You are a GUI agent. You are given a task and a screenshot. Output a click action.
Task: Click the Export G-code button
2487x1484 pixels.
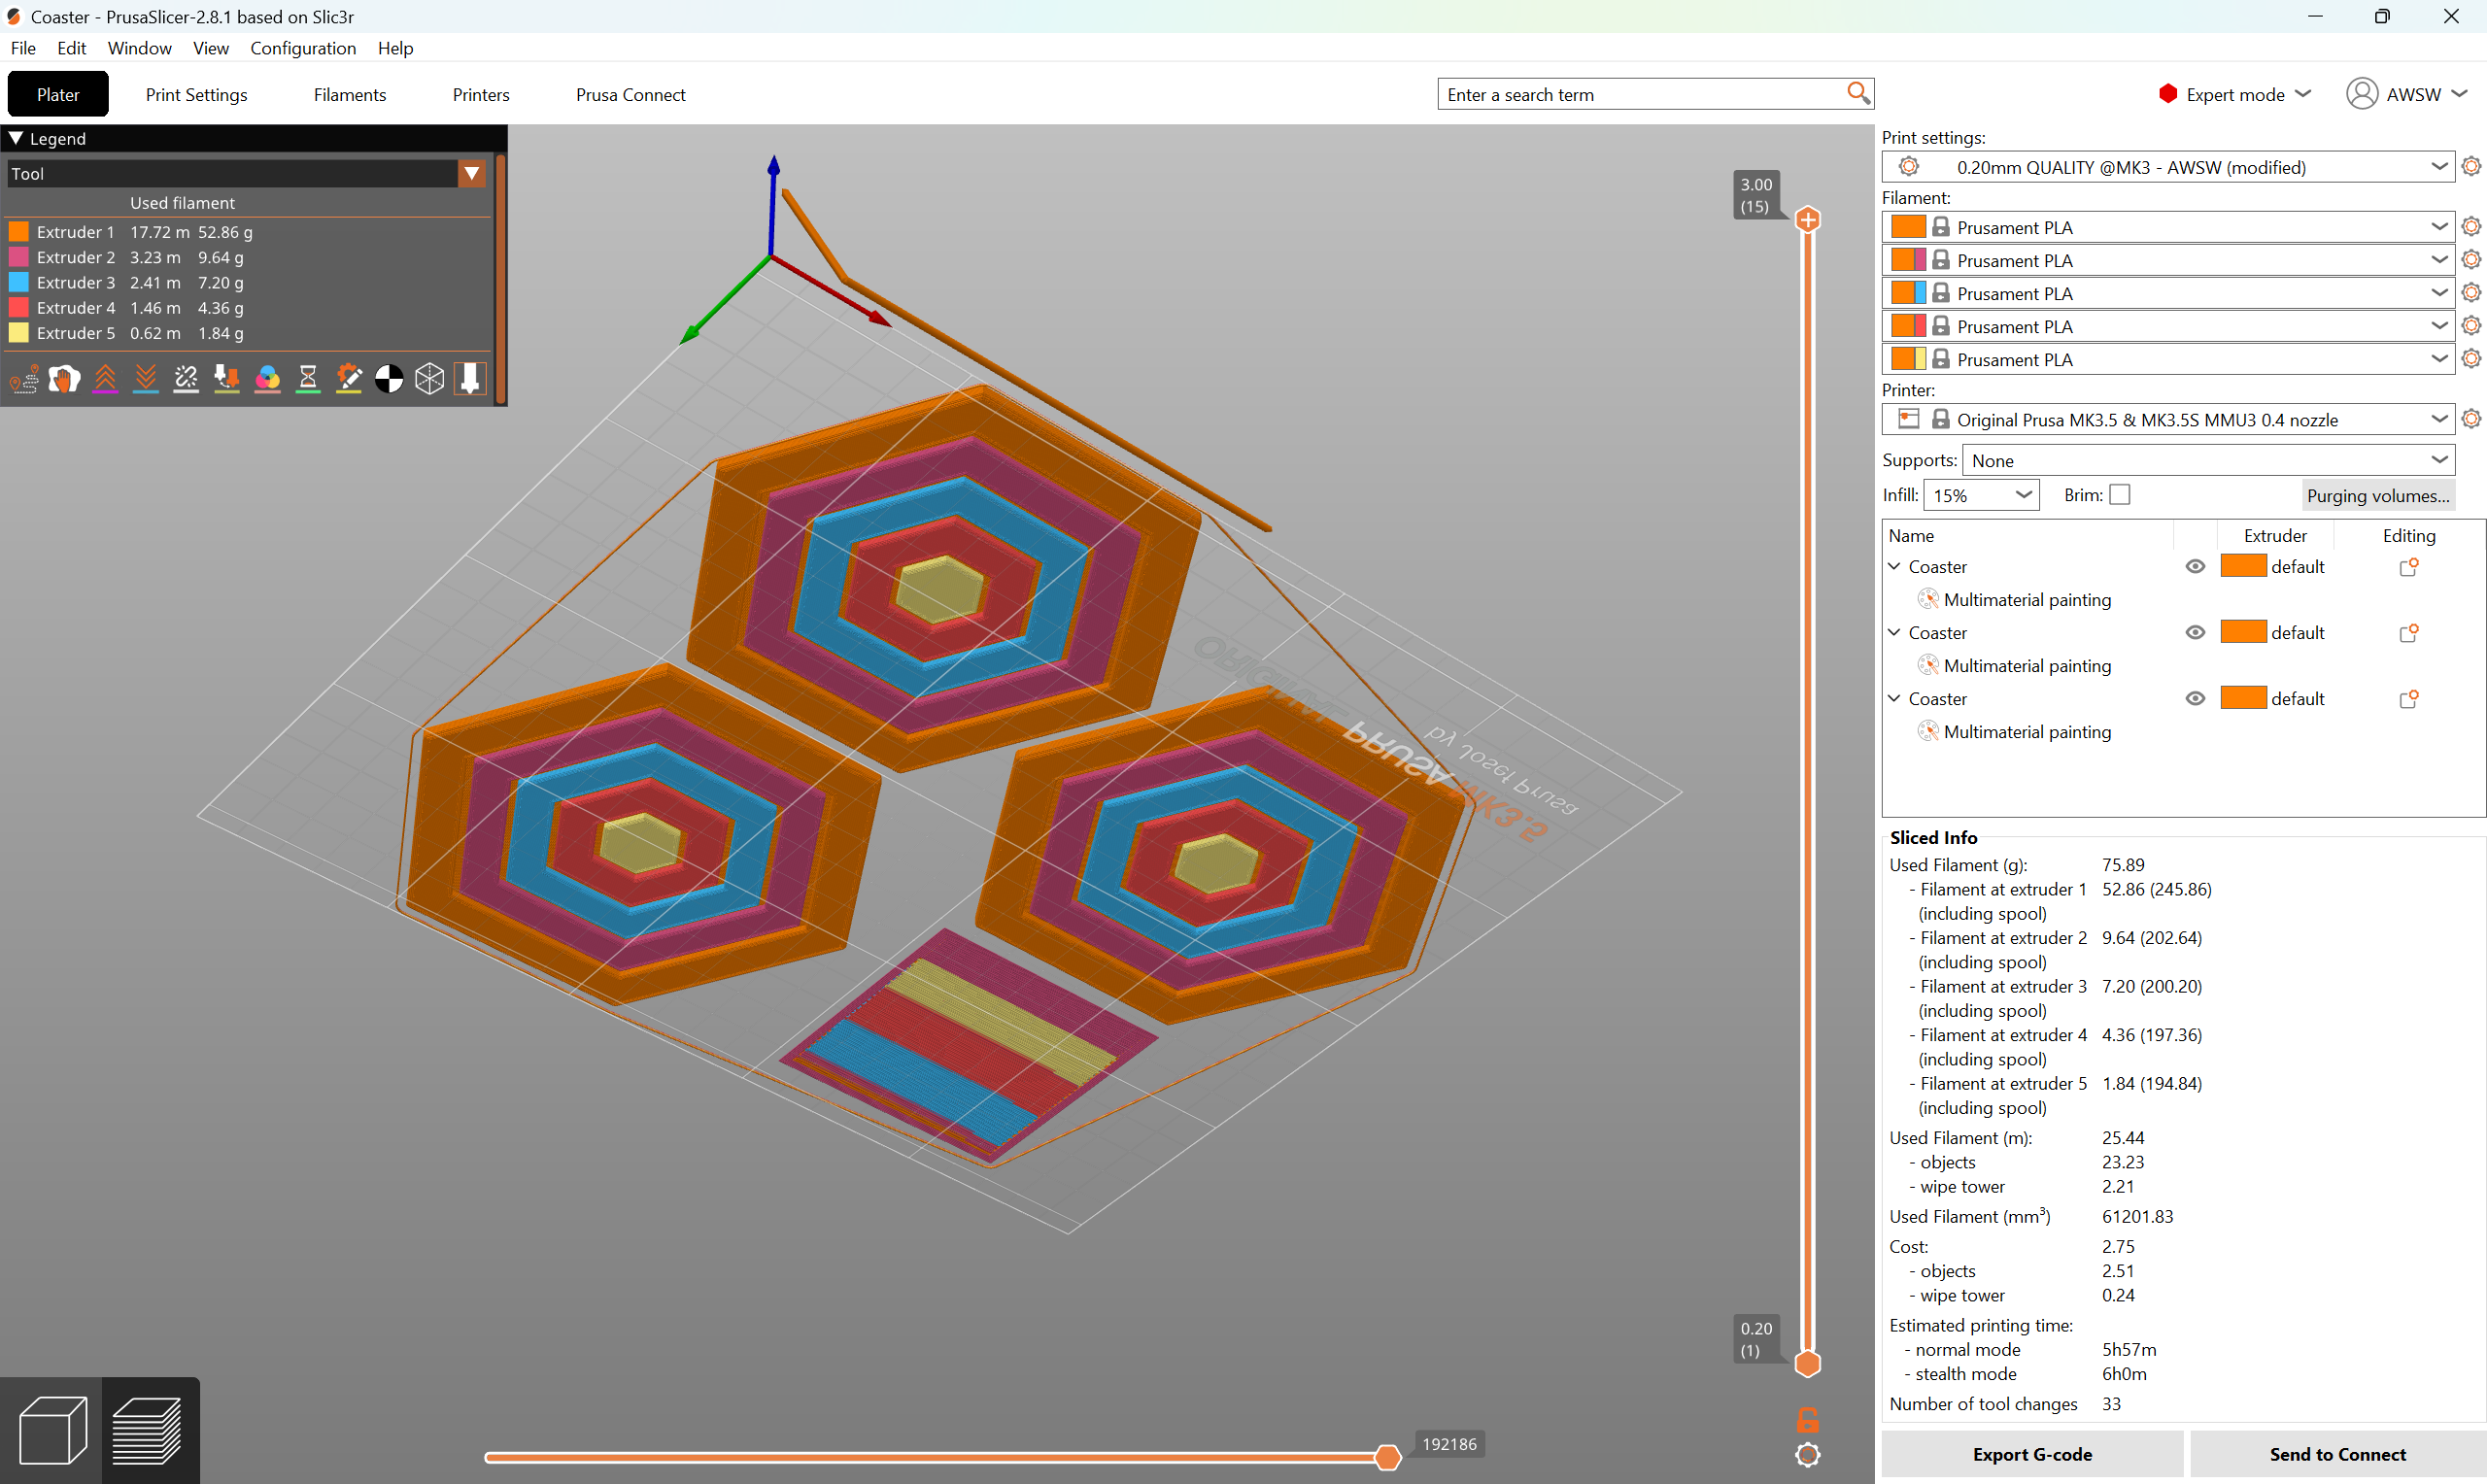click(x=2032, y=1454)
